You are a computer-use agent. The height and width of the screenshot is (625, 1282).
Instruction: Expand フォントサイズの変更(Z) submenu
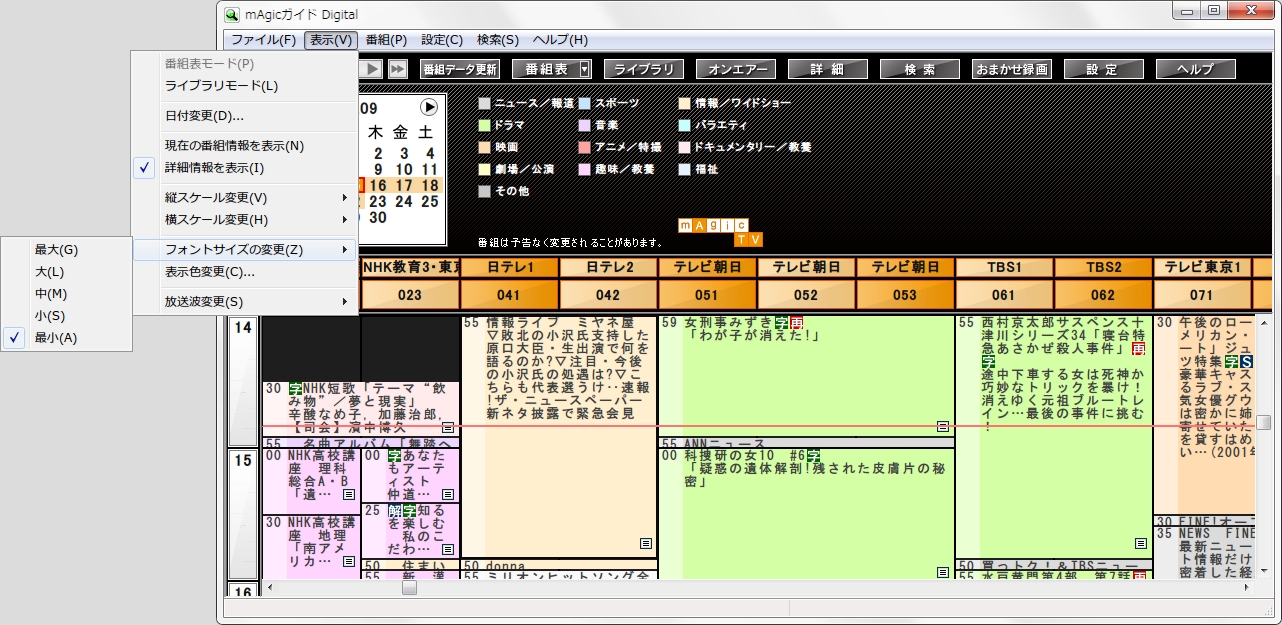(245, 250)
